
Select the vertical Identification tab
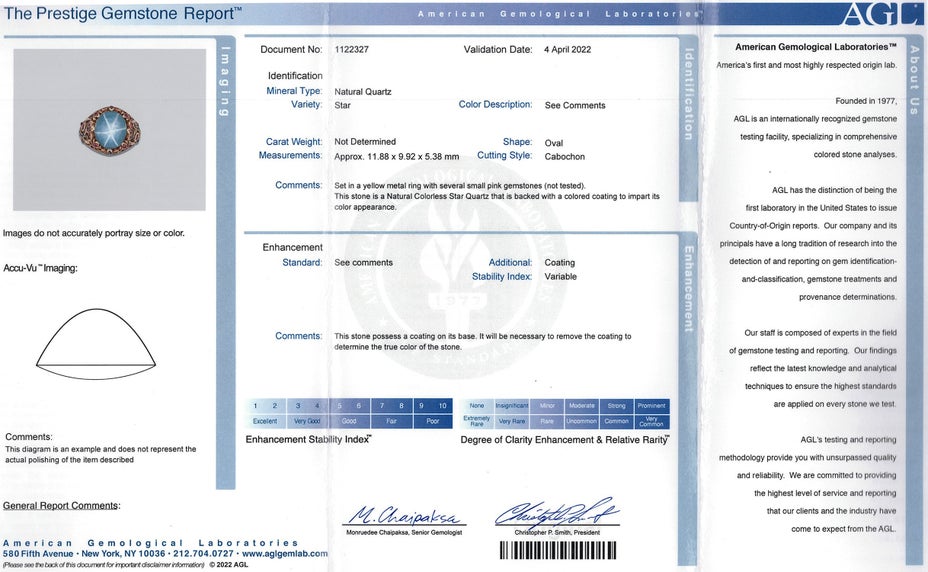point(688,95)
